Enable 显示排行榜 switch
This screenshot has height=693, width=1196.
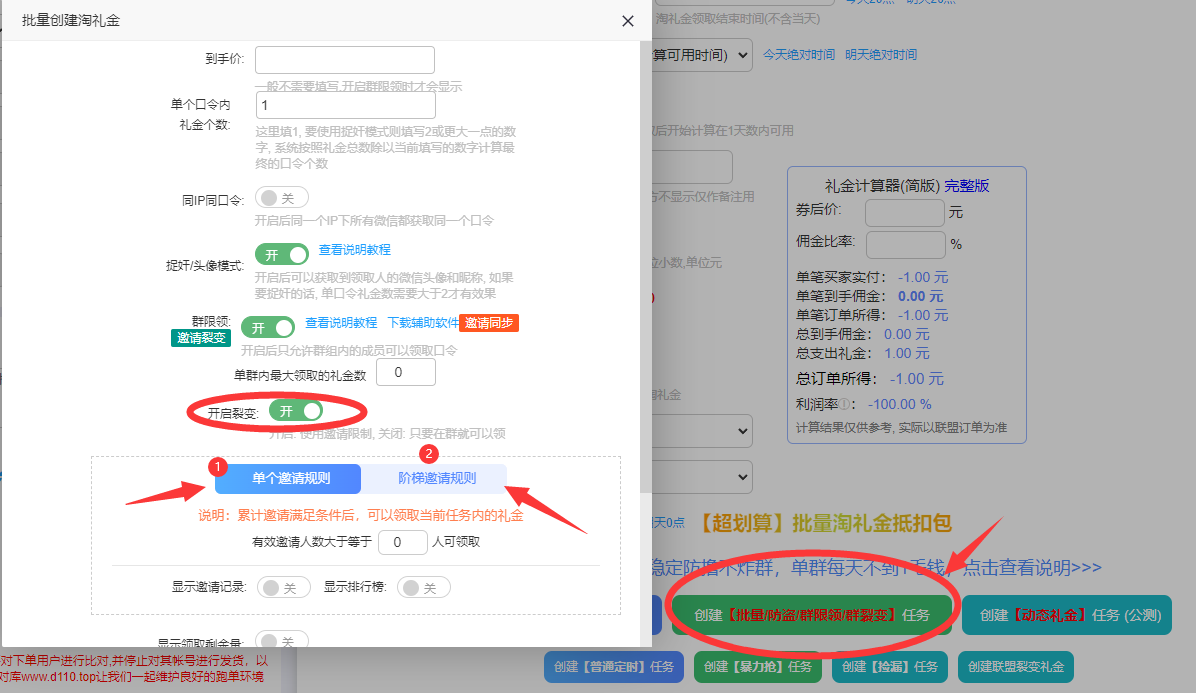point(423,588)
